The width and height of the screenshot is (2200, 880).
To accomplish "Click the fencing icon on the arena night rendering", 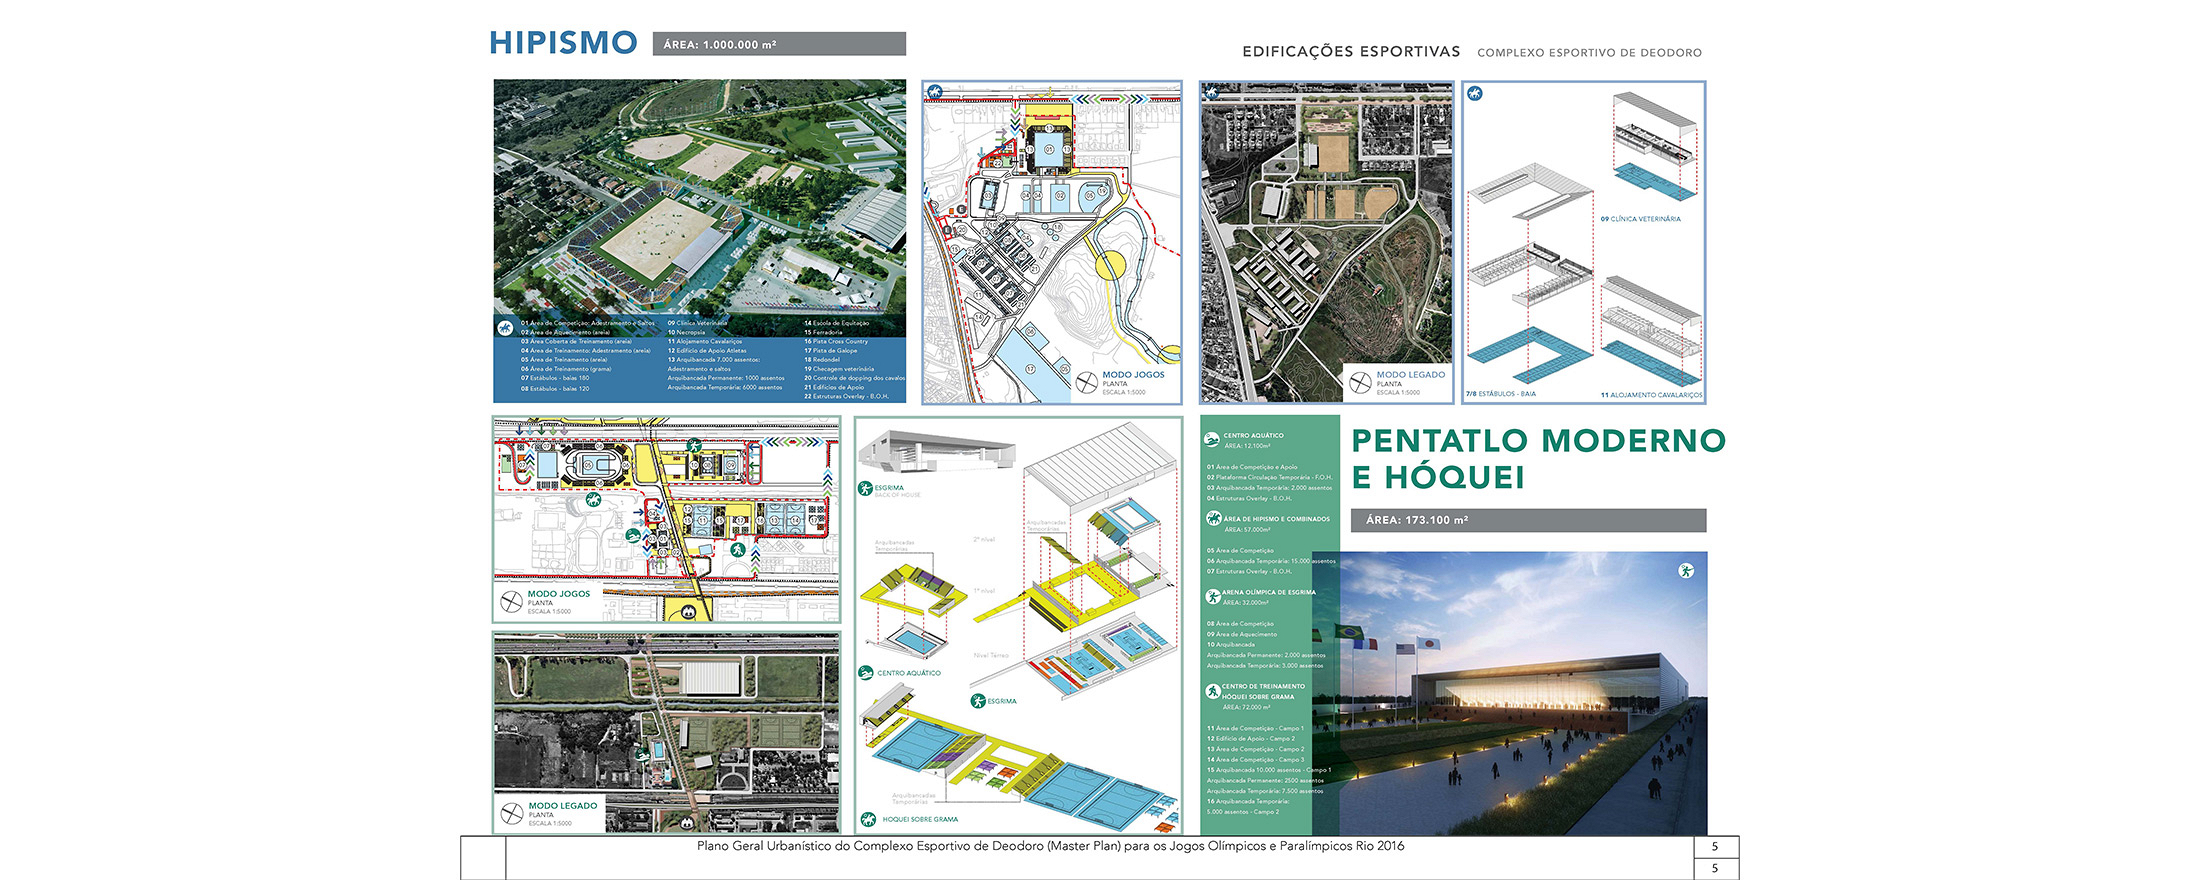I will tap(1686, 571).
